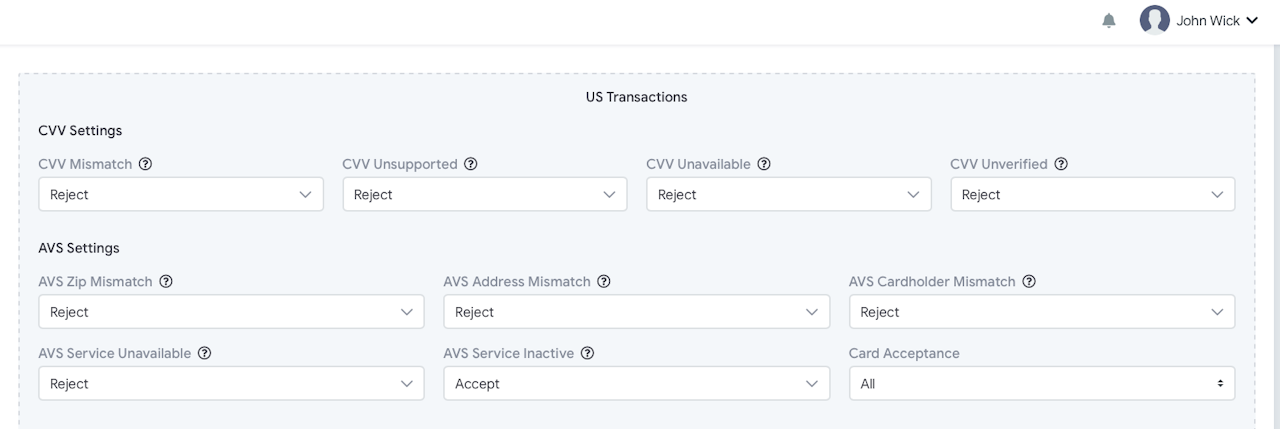Open the AVS Address Mismatch dropdown
This screenshot has height=429, width=1280.
(x=636, y=312)
